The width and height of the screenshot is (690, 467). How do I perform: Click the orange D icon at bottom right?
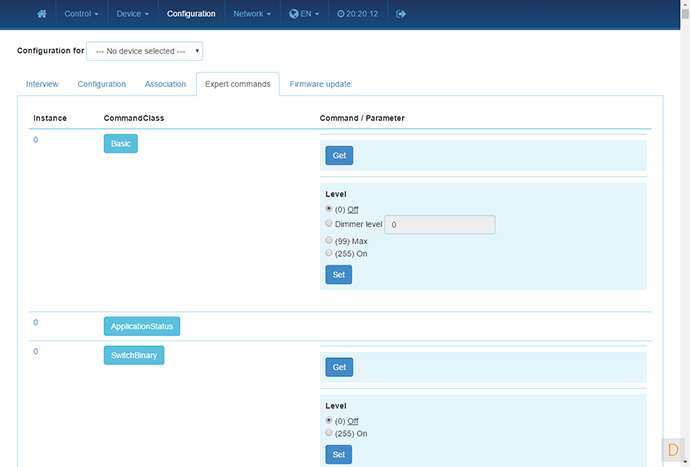click(x=673, y=449)
